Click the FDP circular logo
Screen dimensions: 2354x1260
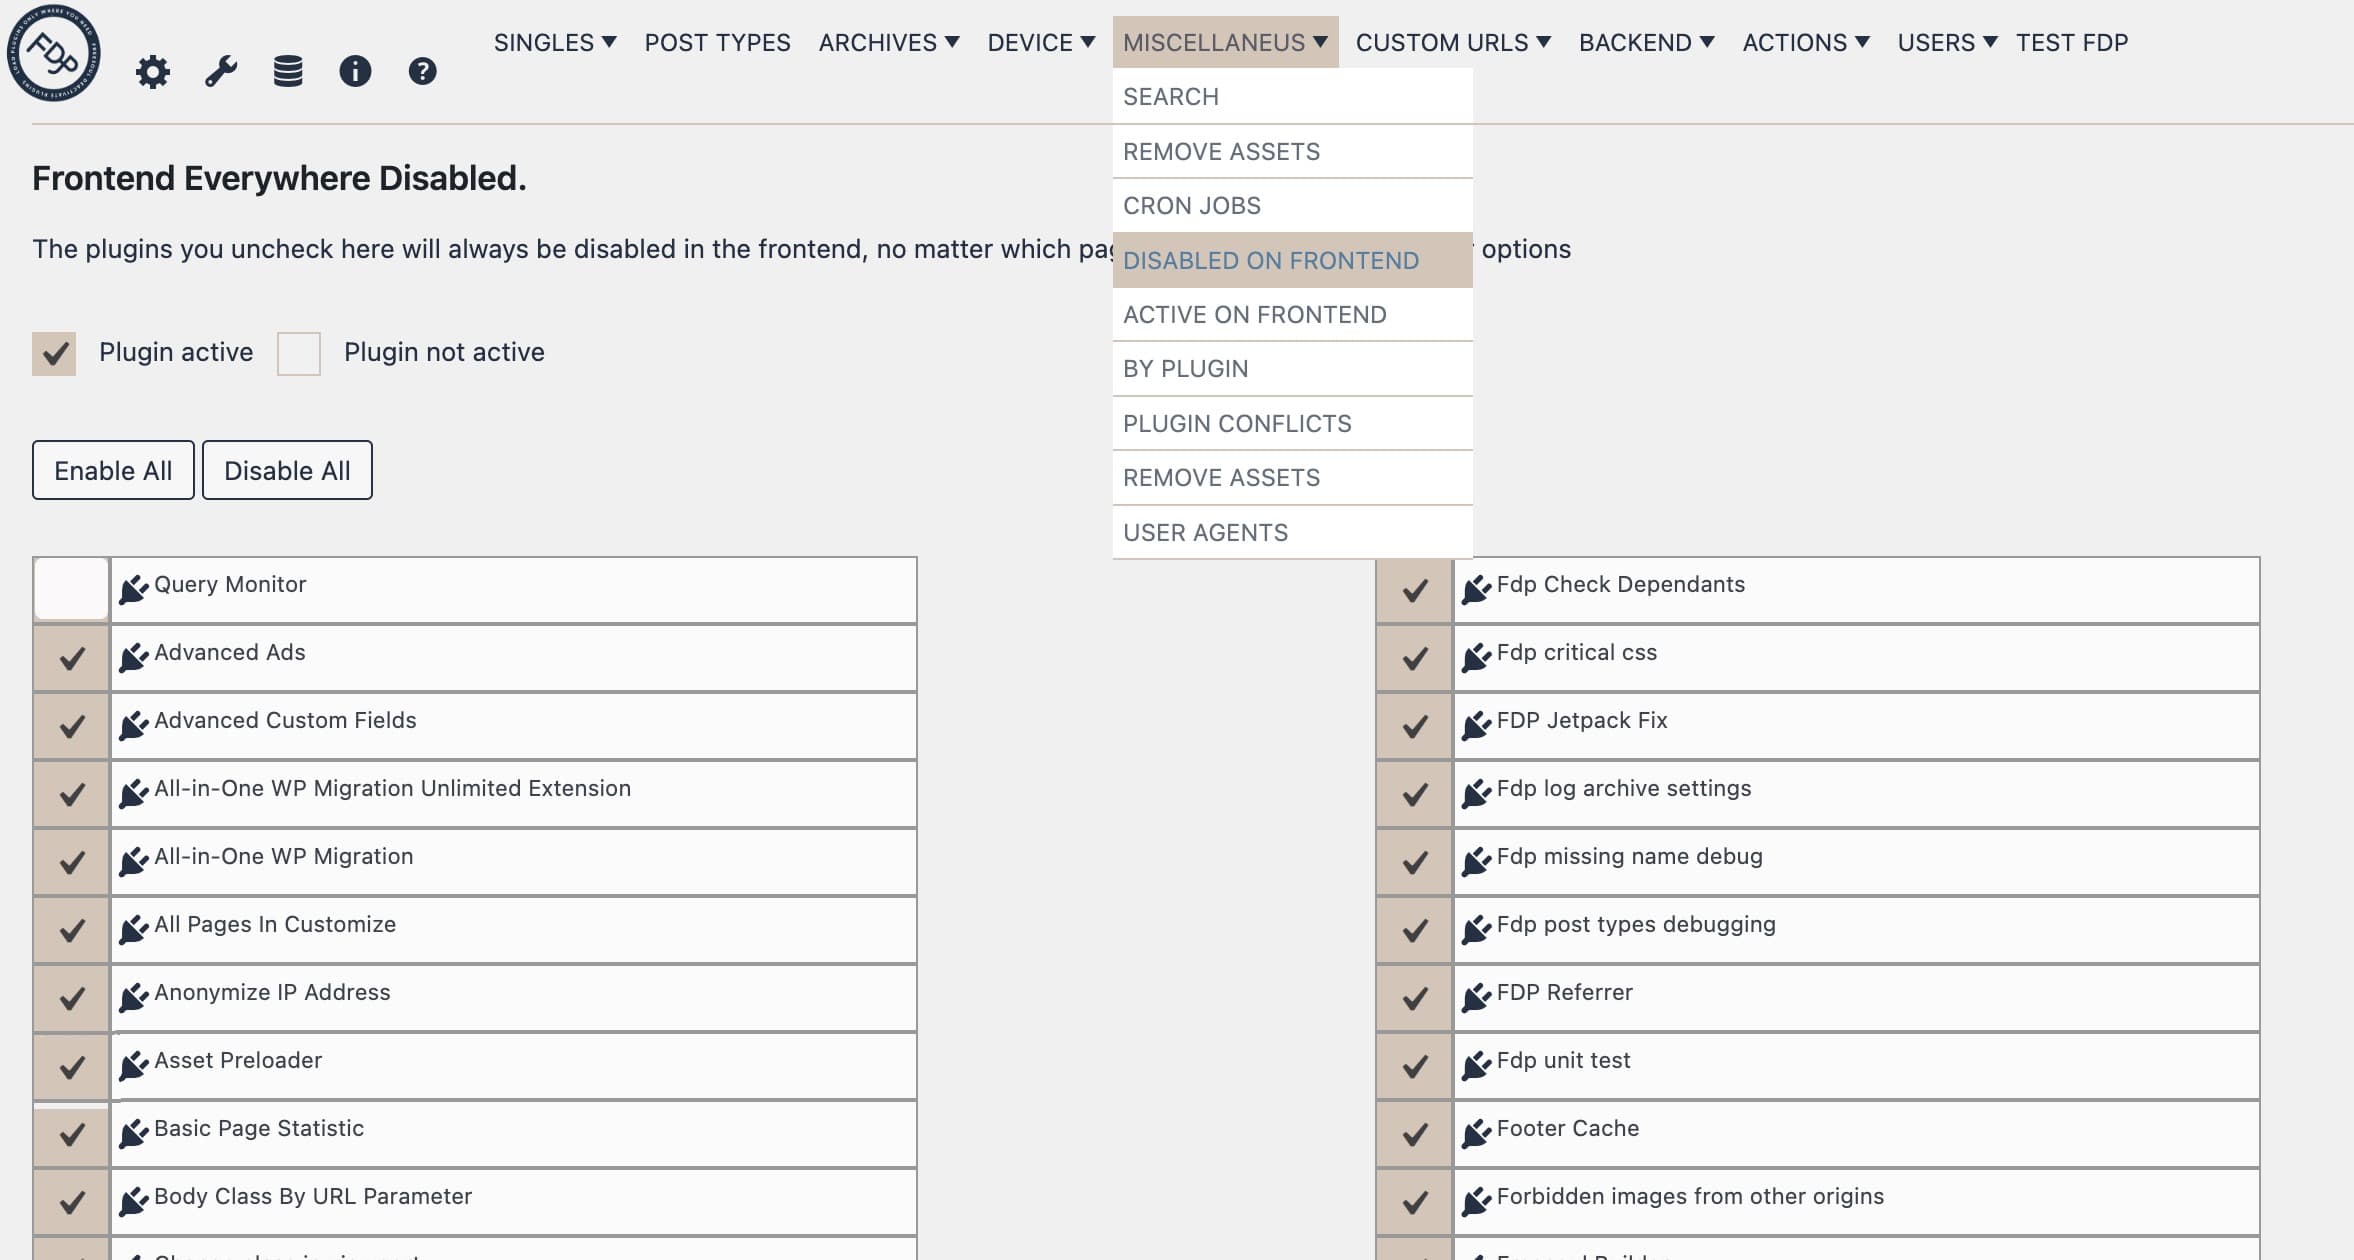click(x=53, y=53)
